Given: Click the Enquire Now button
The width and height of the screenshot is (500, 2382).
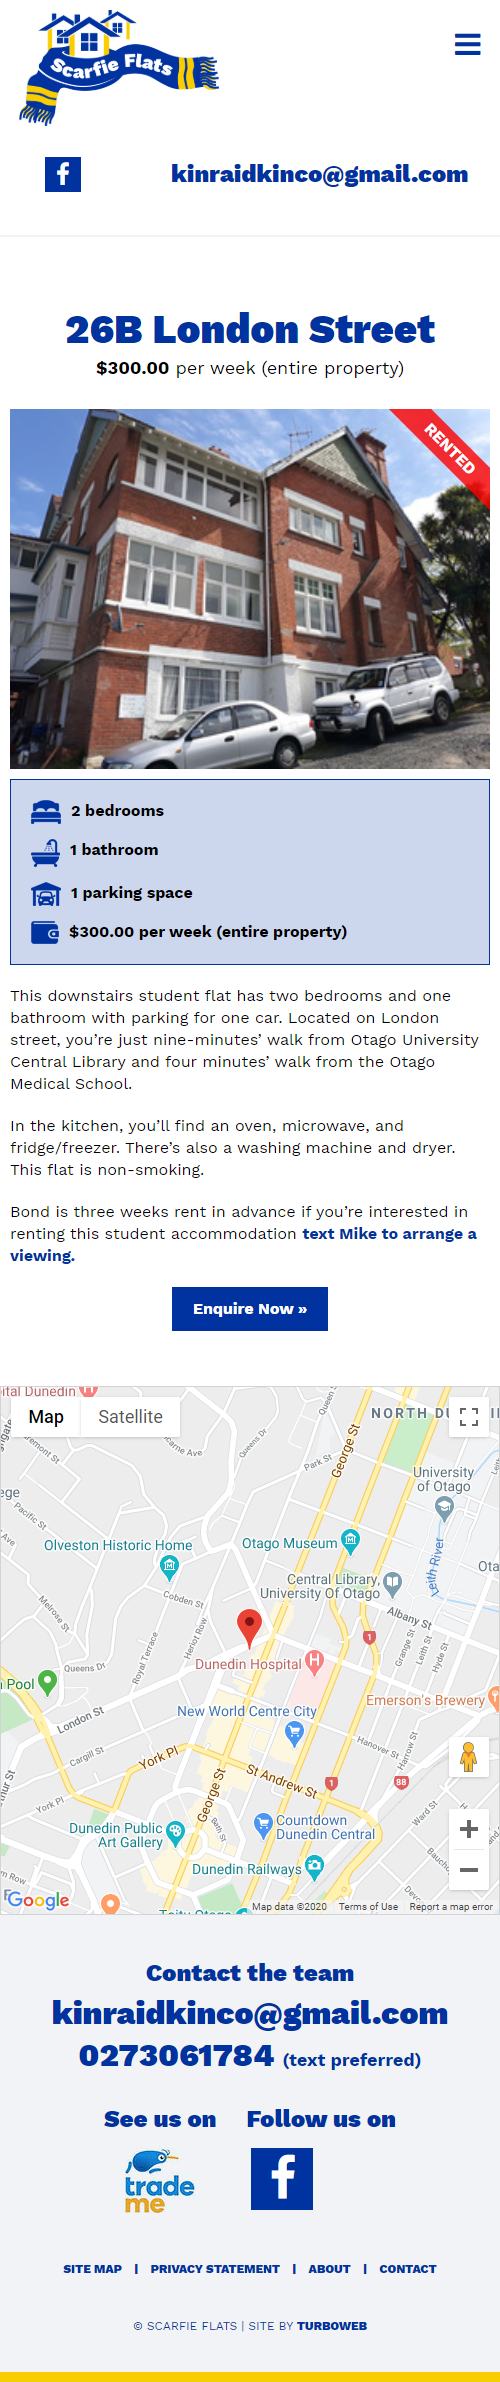Looking at the screenshot, I should [x=250, y=1309].
